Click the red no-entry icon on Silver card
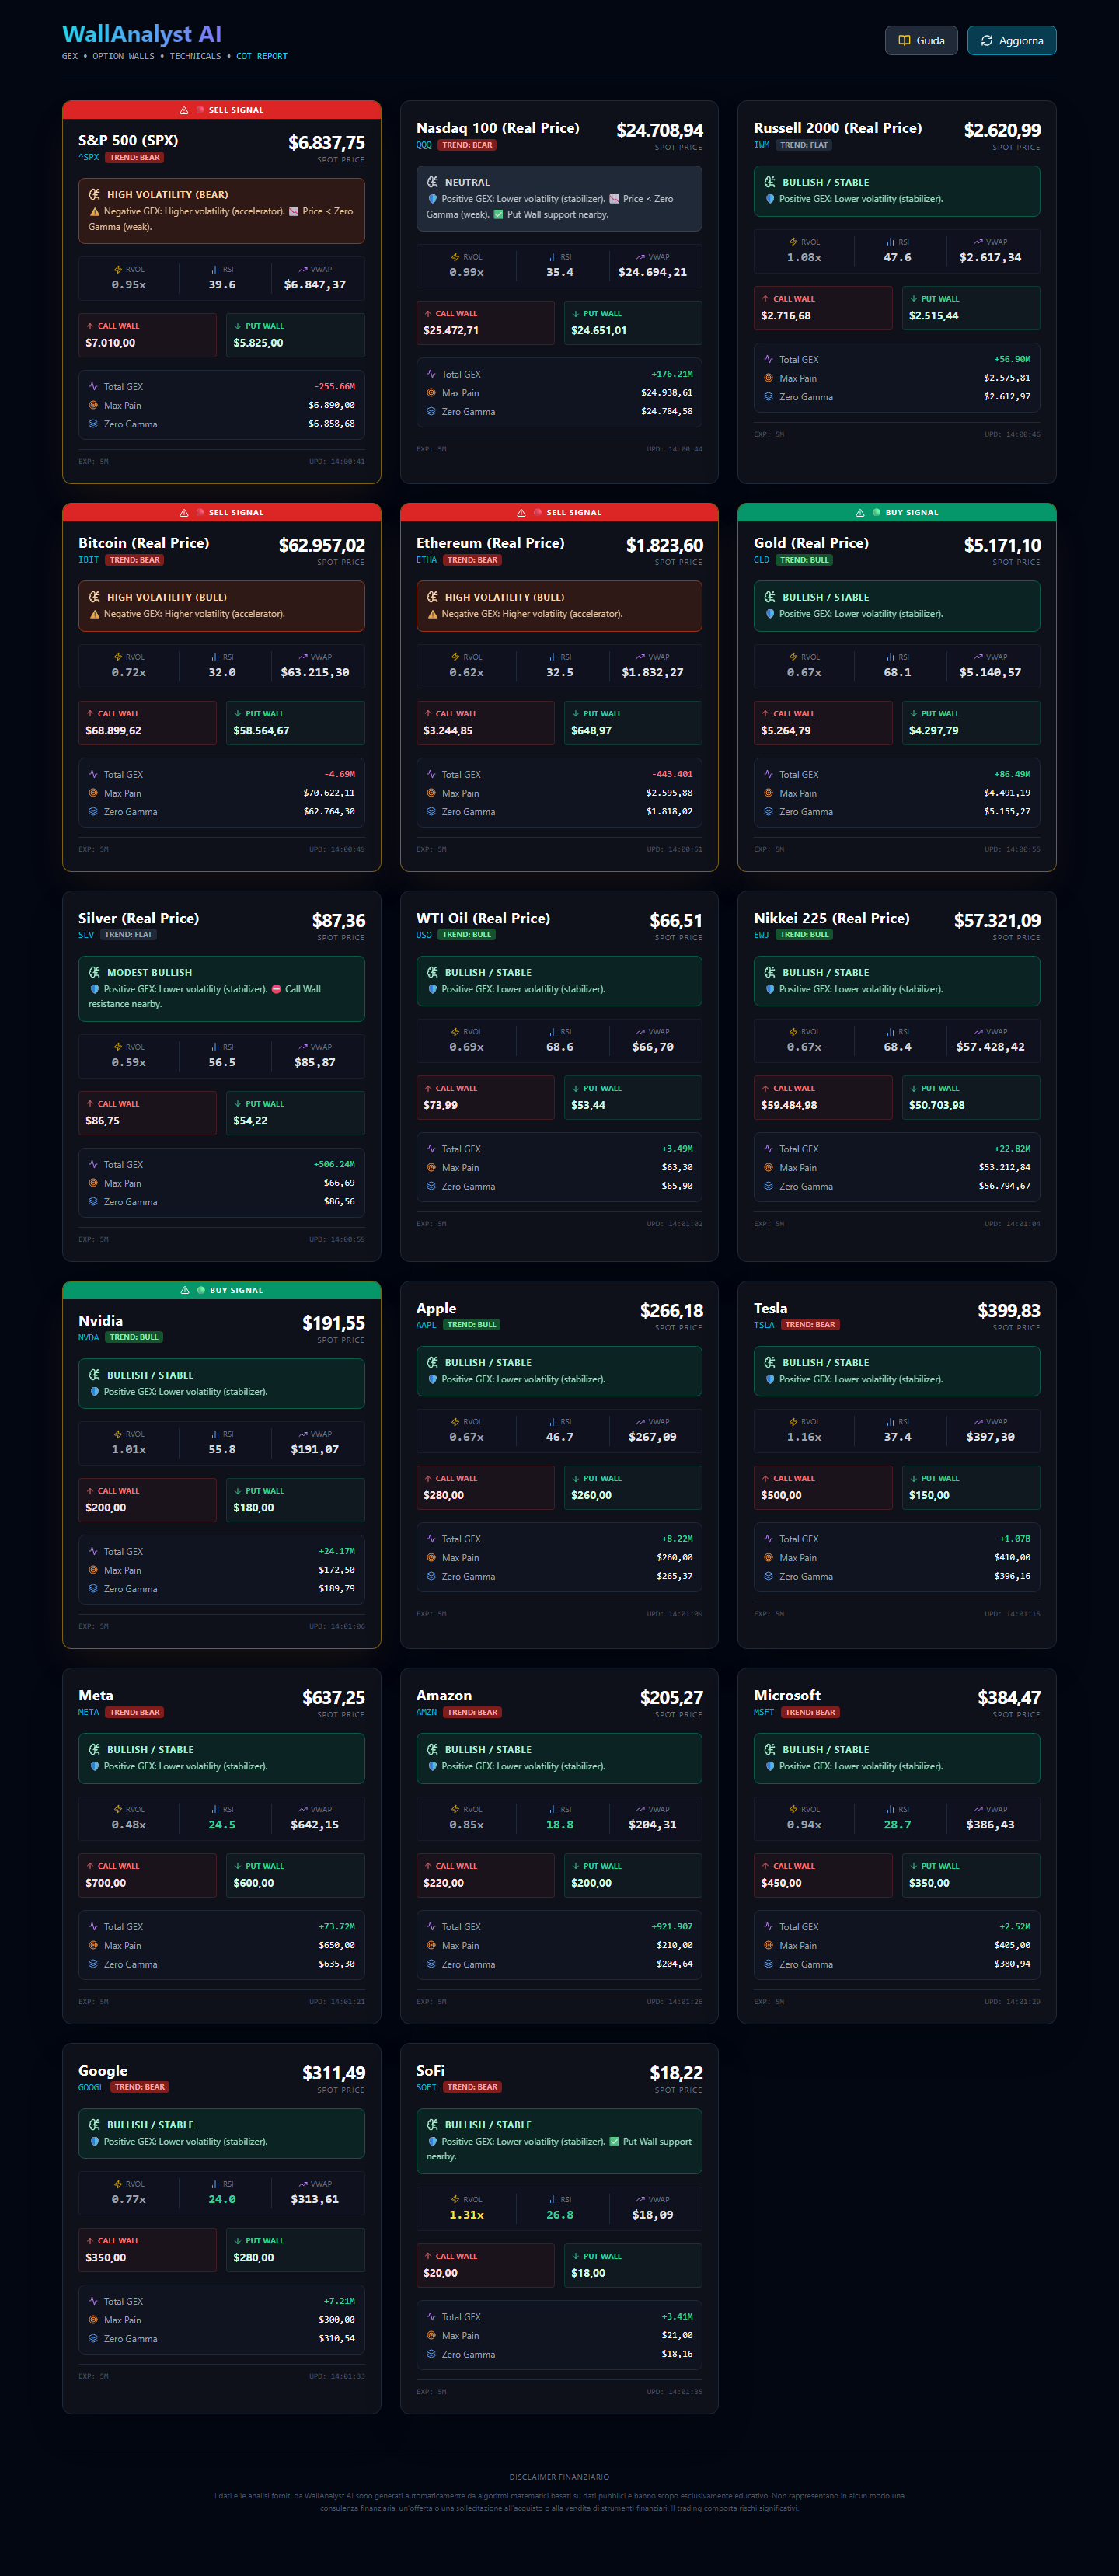Screen dimensions: 1119x2576 coord(276,989)
